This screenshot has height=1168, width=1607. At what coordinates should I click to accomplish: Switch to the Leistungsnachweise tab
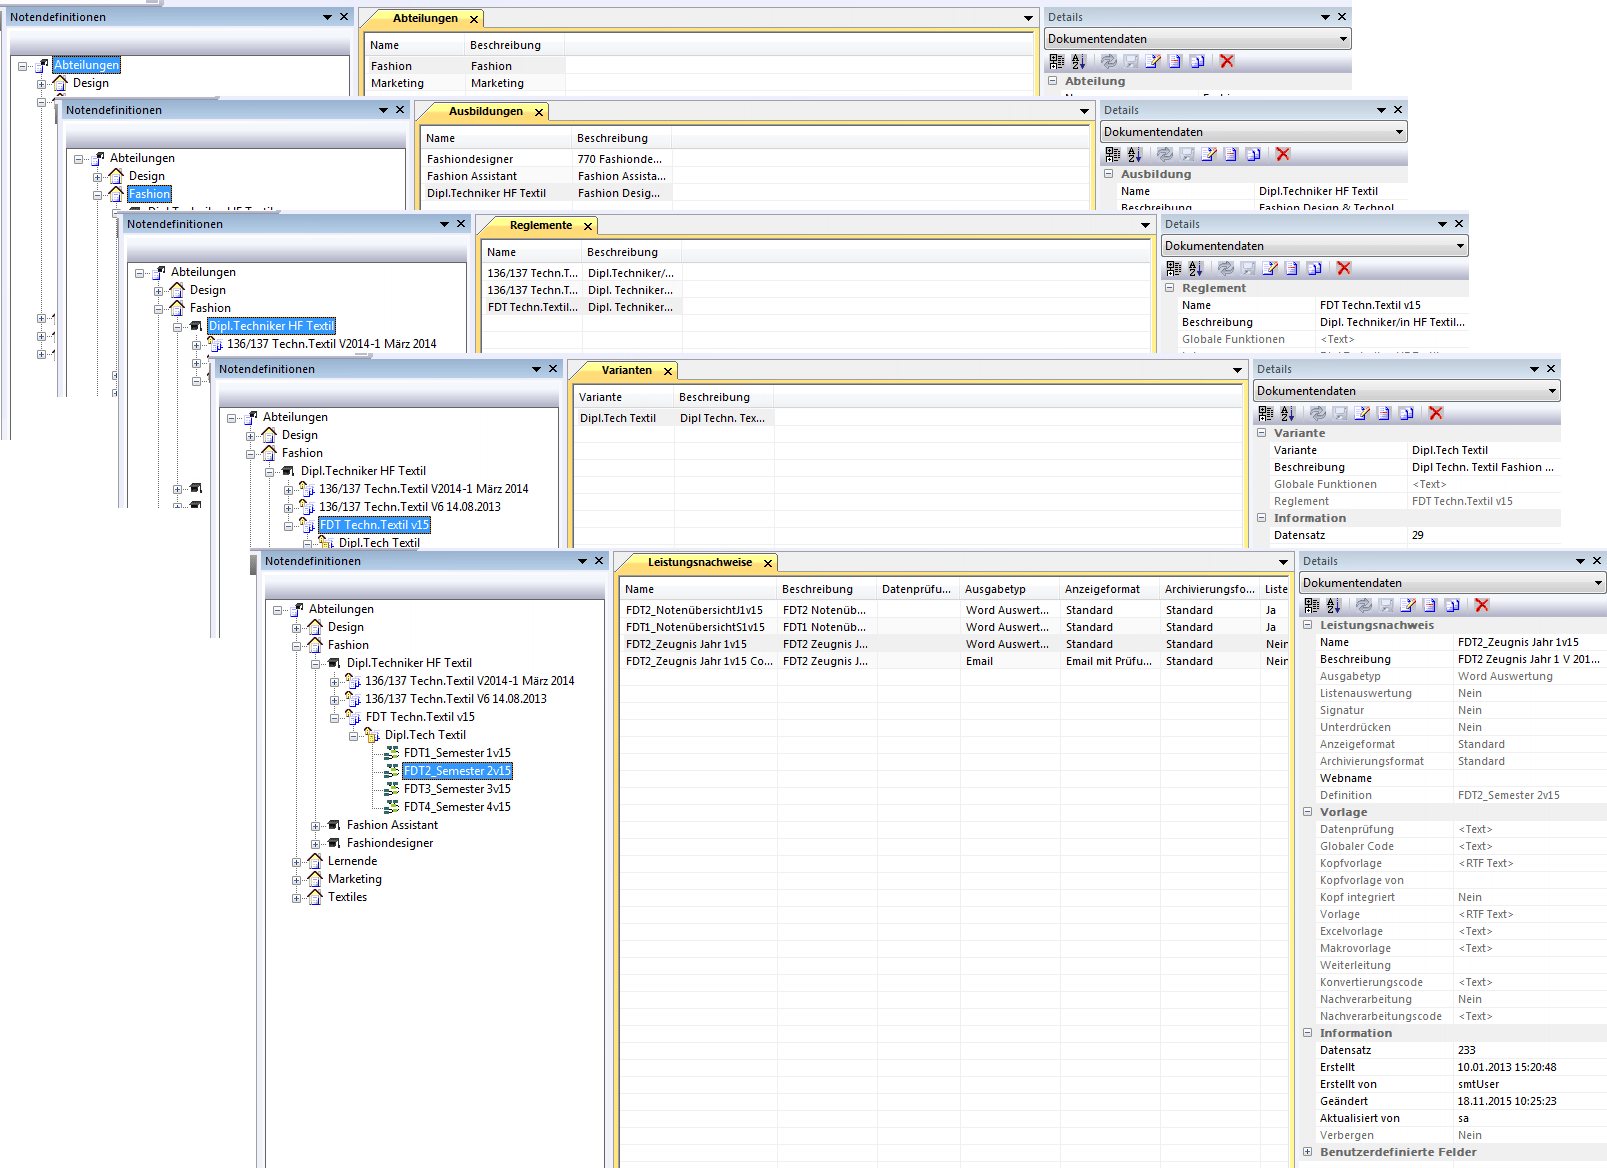tap(699, 562)
